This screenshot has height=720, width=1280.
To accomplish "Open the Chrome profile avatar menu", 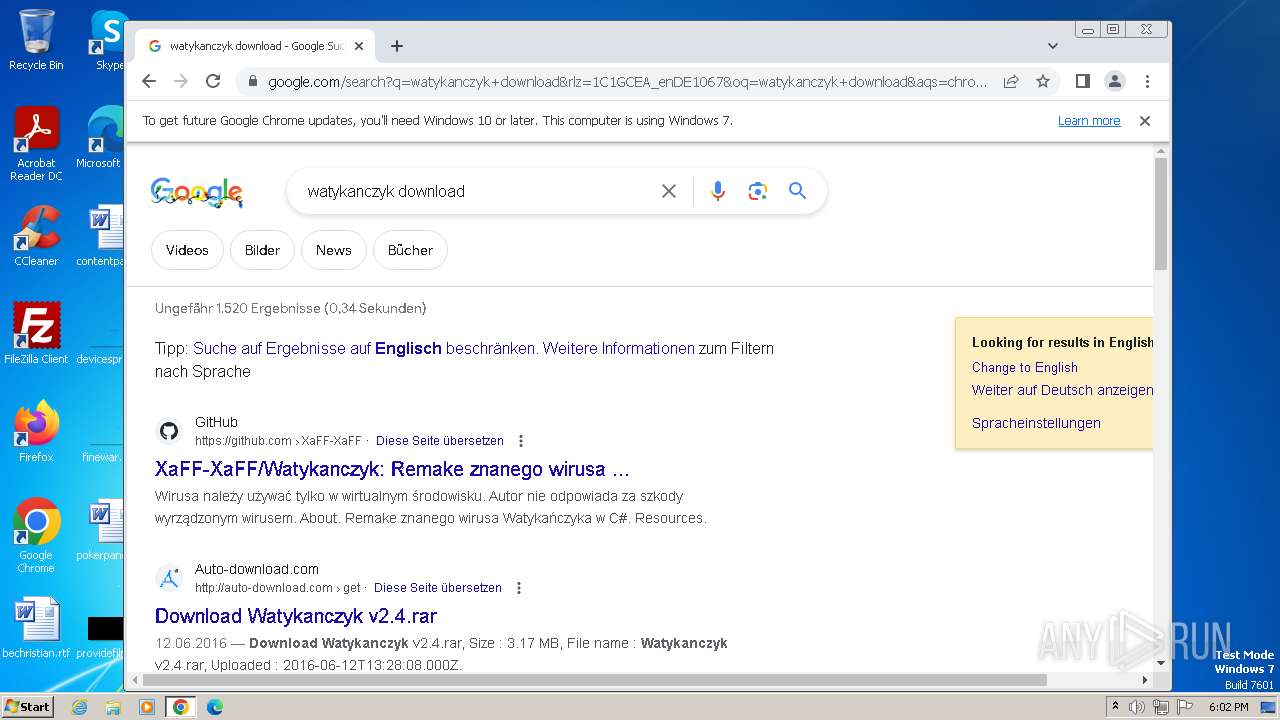I will click(1114, 81).
